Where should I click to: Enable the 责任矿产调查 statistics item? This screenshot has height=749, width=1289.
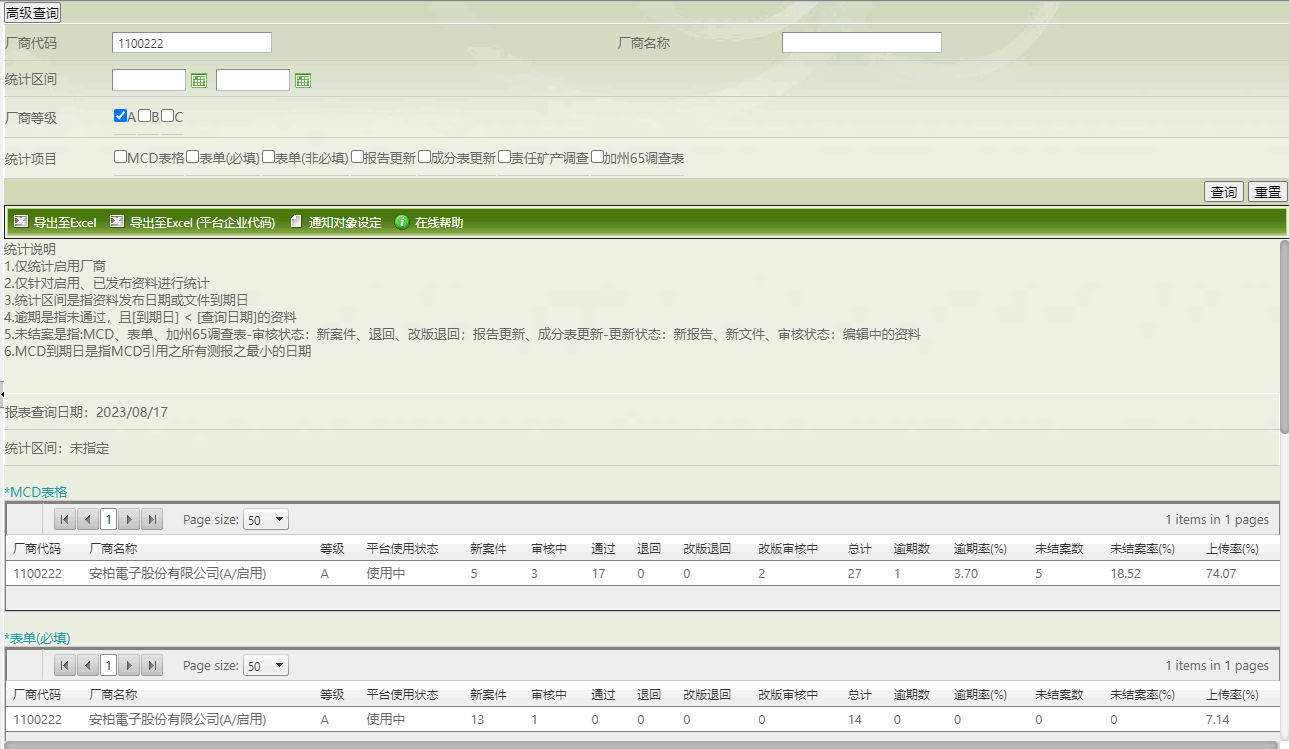[504, 157]
